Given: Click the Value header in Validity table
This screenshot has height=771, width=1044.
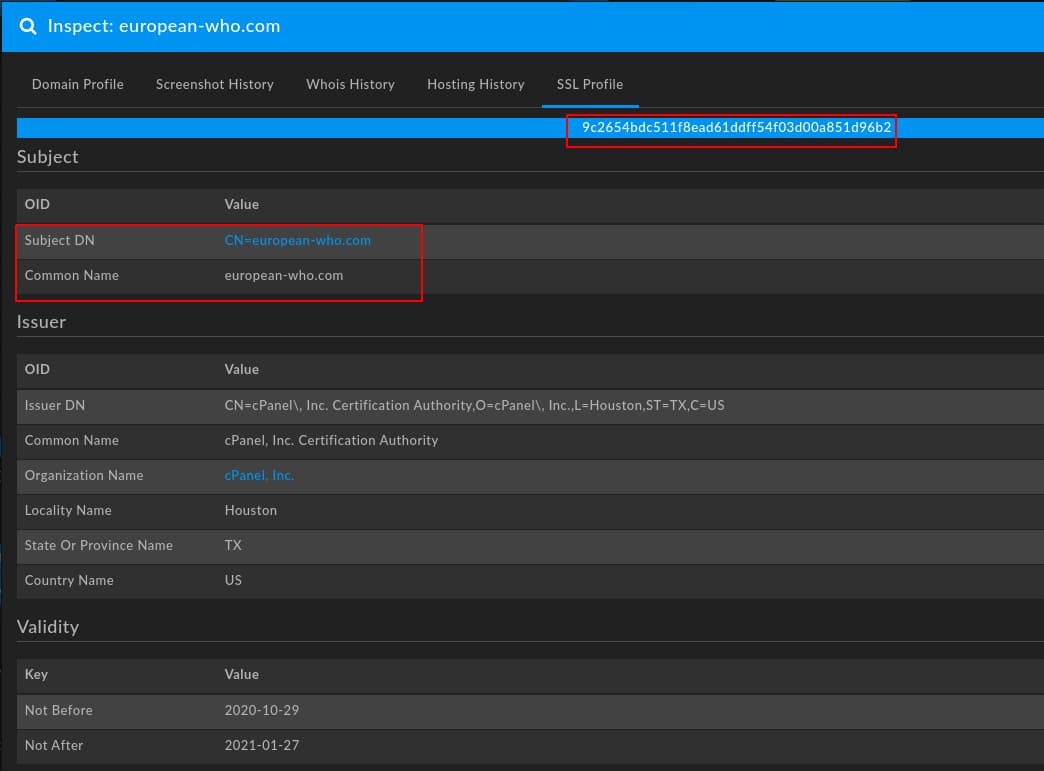Looking at the screenshot, I should pos(242,674).
